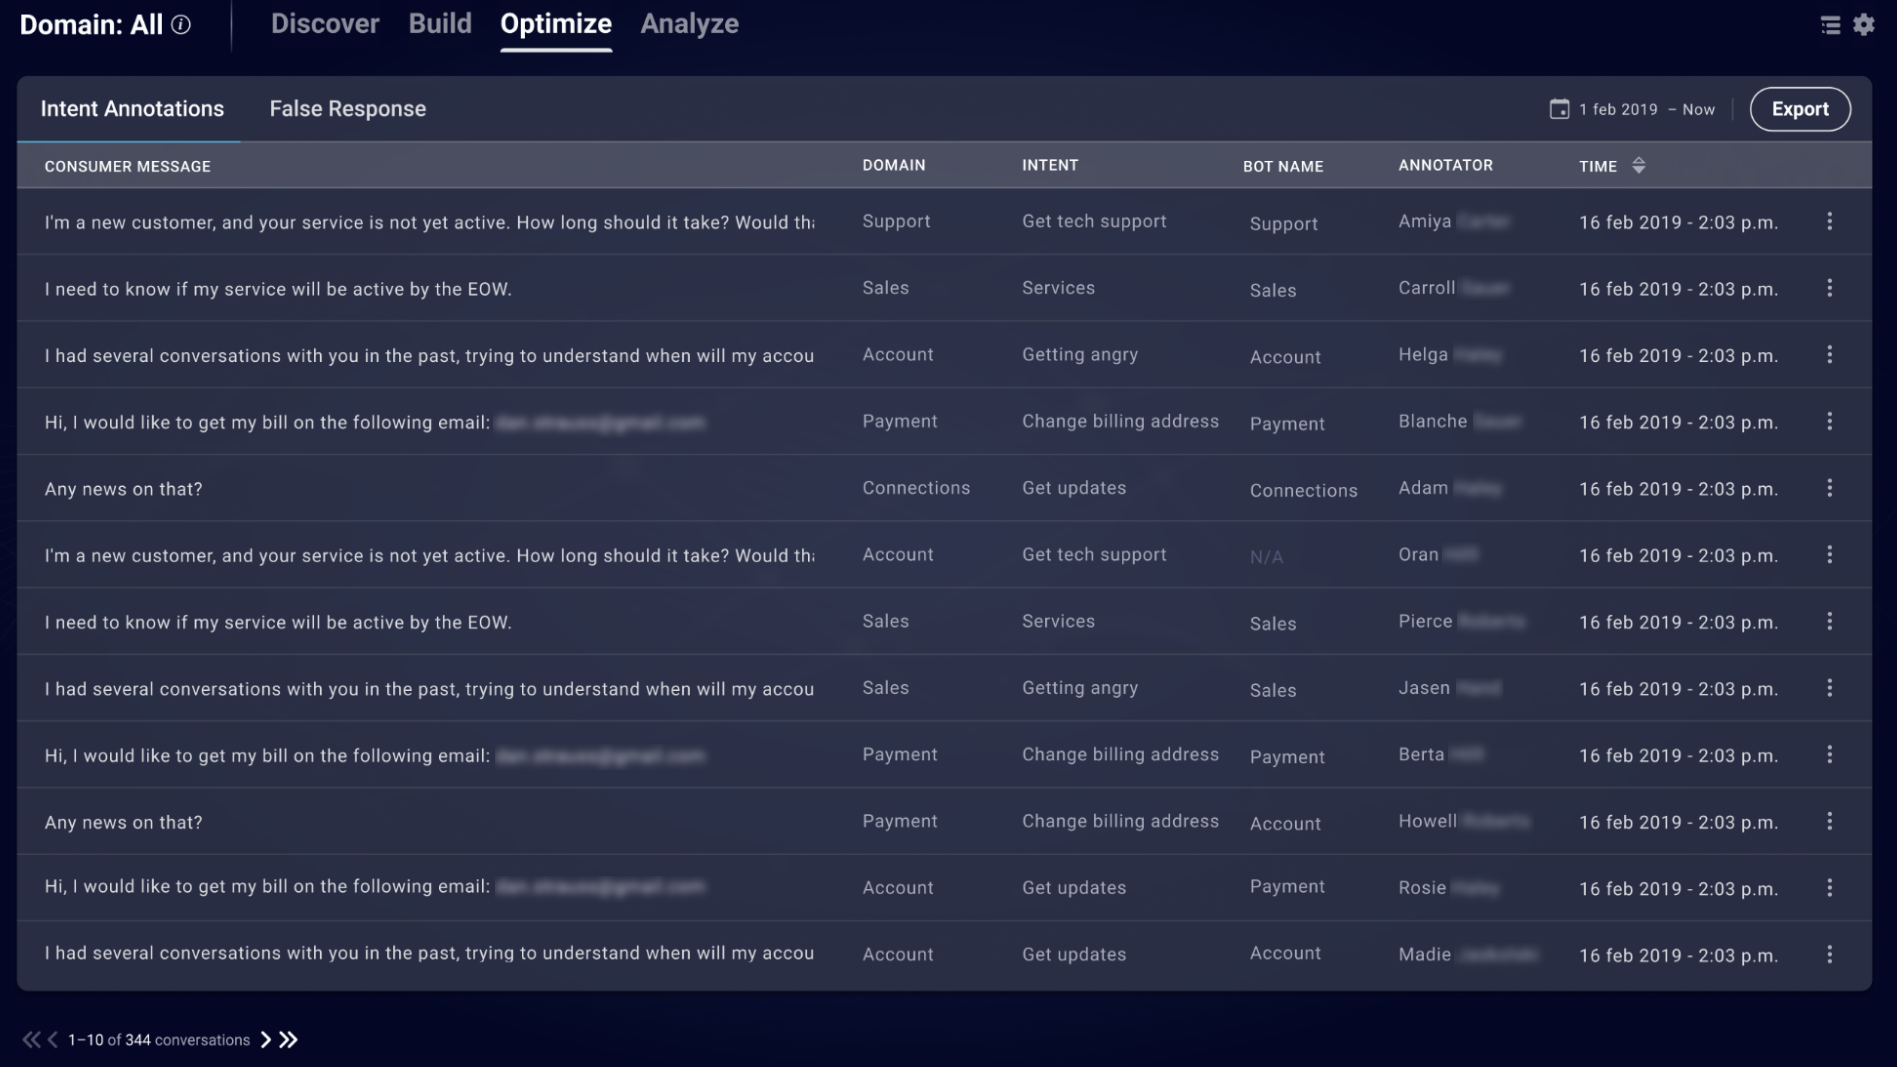Screen dimensions: 1897x1067
Task: Click the '1–10 of 344 conversations' pagination text
Action: (159, 1040)
